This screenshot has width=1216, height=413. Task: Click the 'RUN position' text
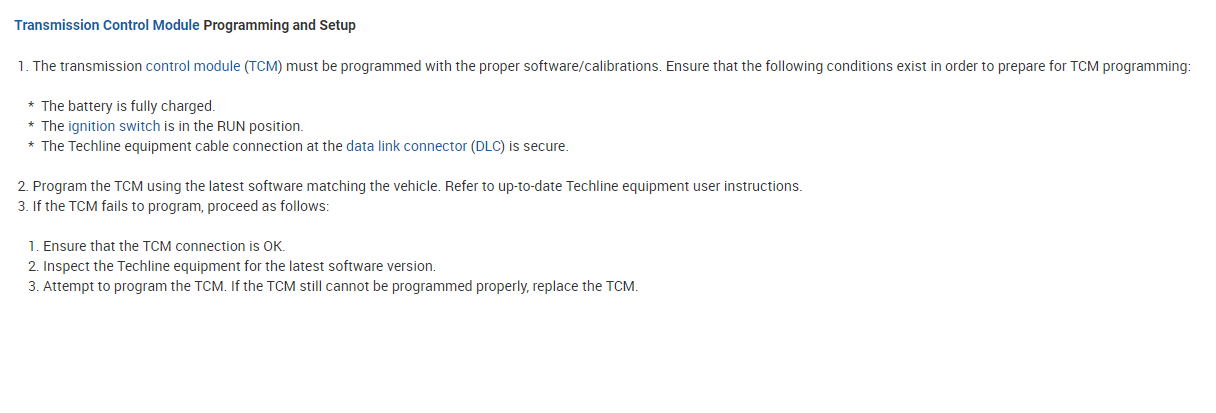(x=260, y=126)
